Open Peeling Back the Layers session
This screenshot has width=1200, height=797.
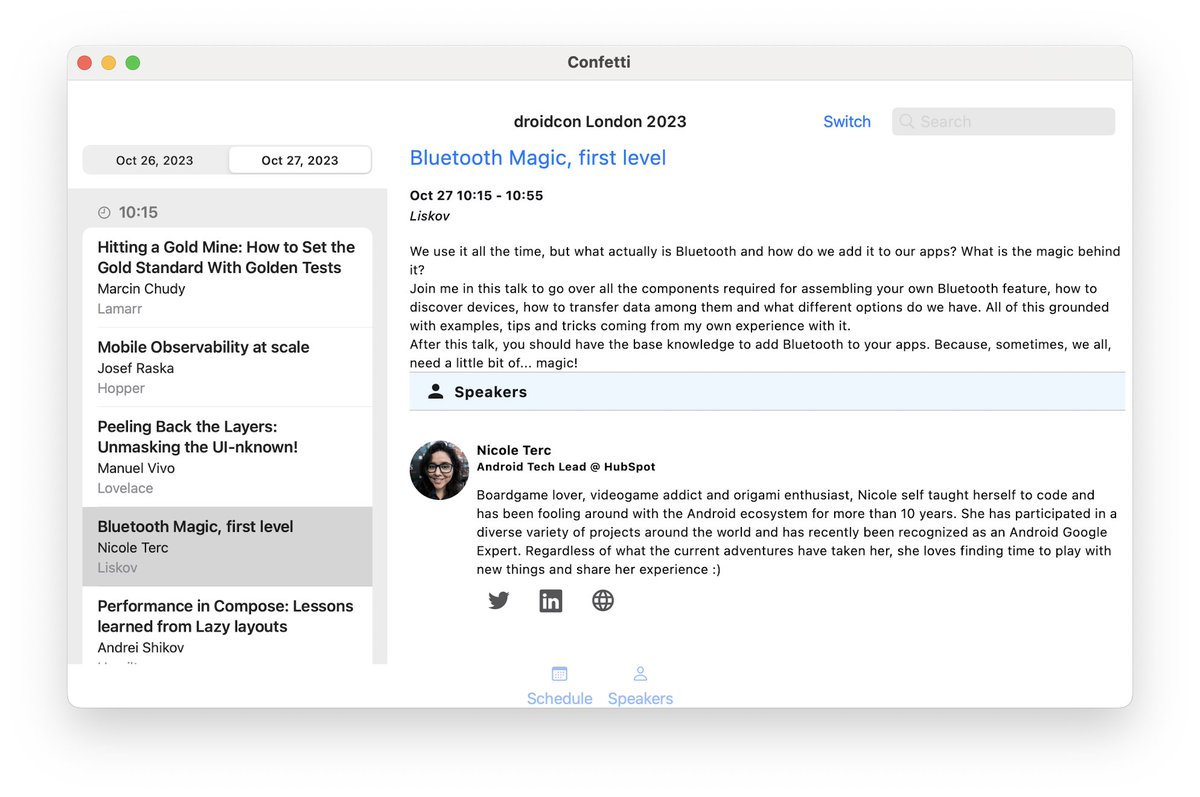point(228,457)
